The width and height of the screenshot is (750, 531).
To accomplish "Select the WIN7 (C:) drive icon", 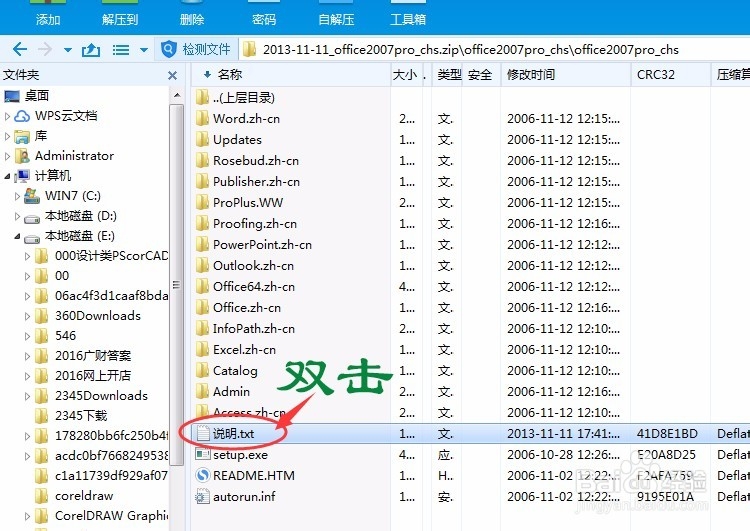I will click(x=32, y=196).
